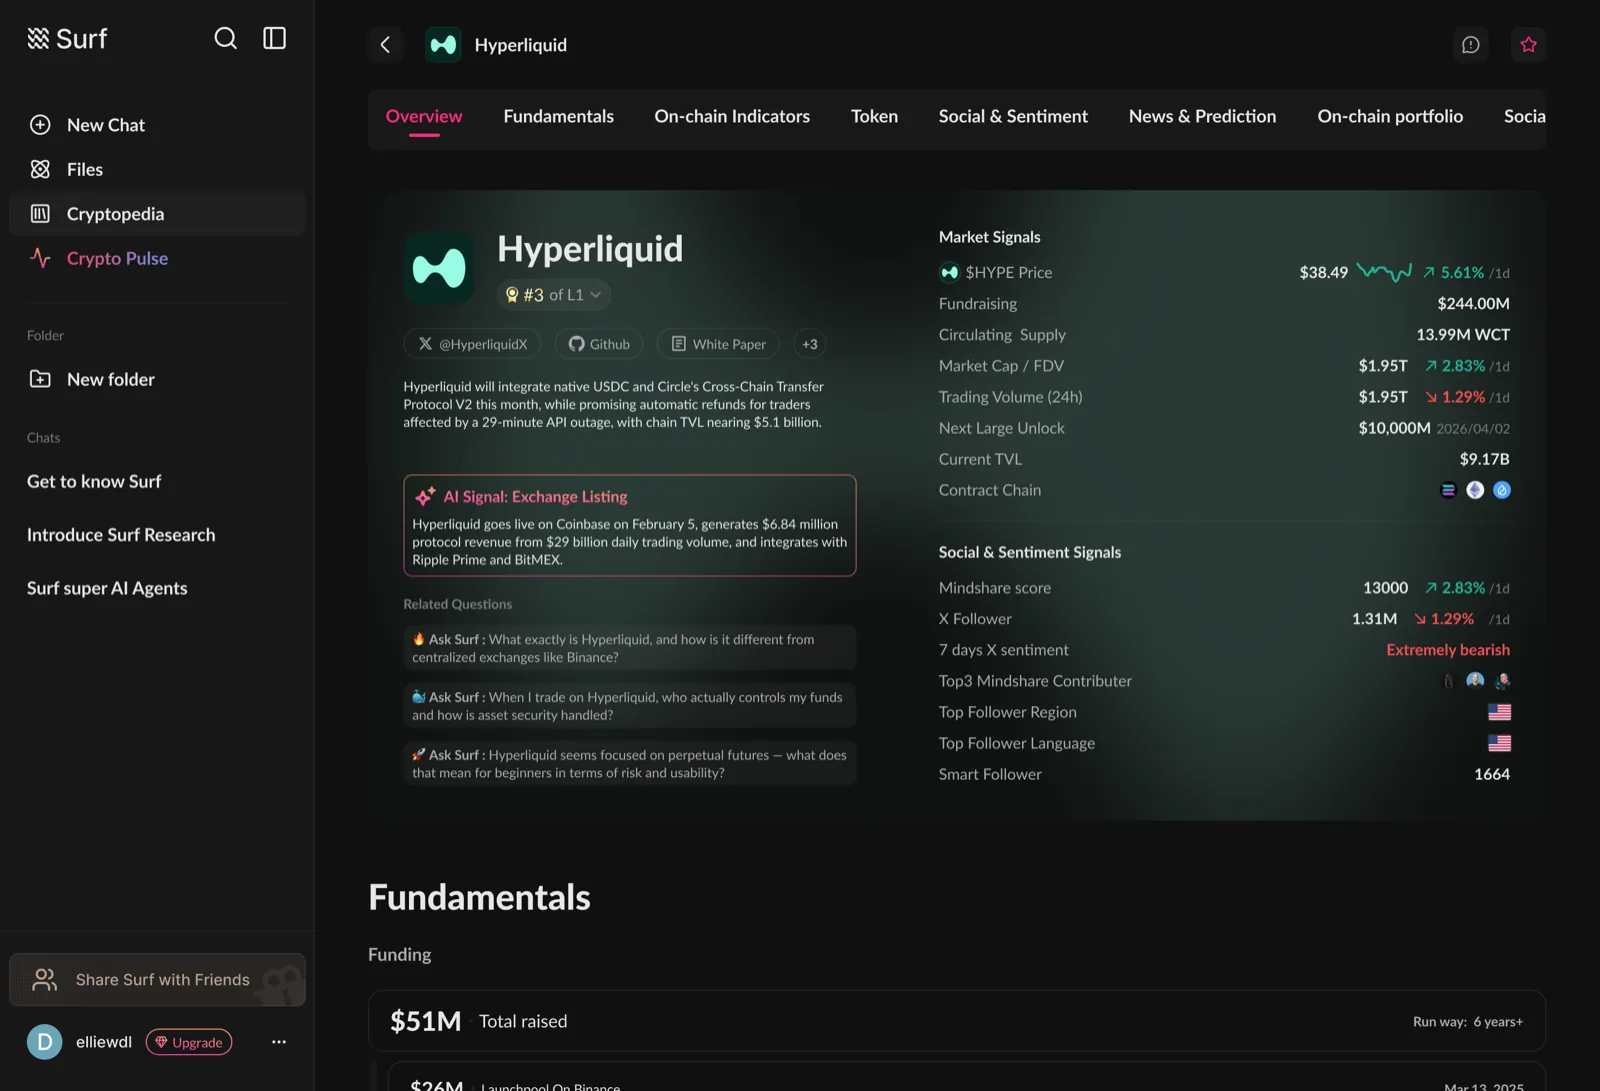Image resolution: width=1600 pixels, height=1091 pixels.
Task: Click the first contract chain icon
Action: pyautogui.click(x=1448, y=490)
